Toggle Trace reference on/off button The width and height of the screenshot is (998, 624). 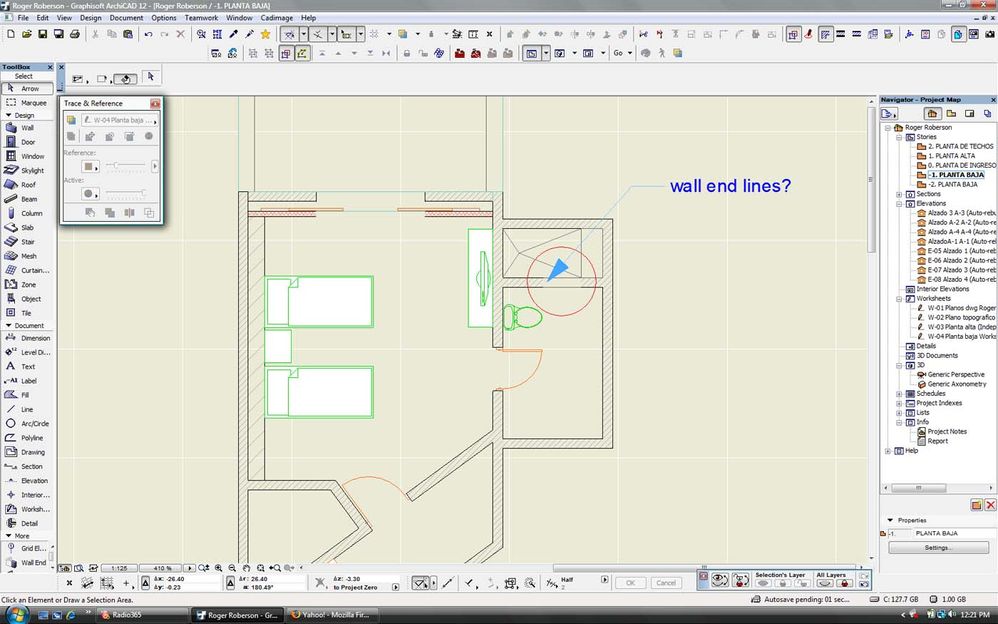pyautogui.click(x=71, y=120)
